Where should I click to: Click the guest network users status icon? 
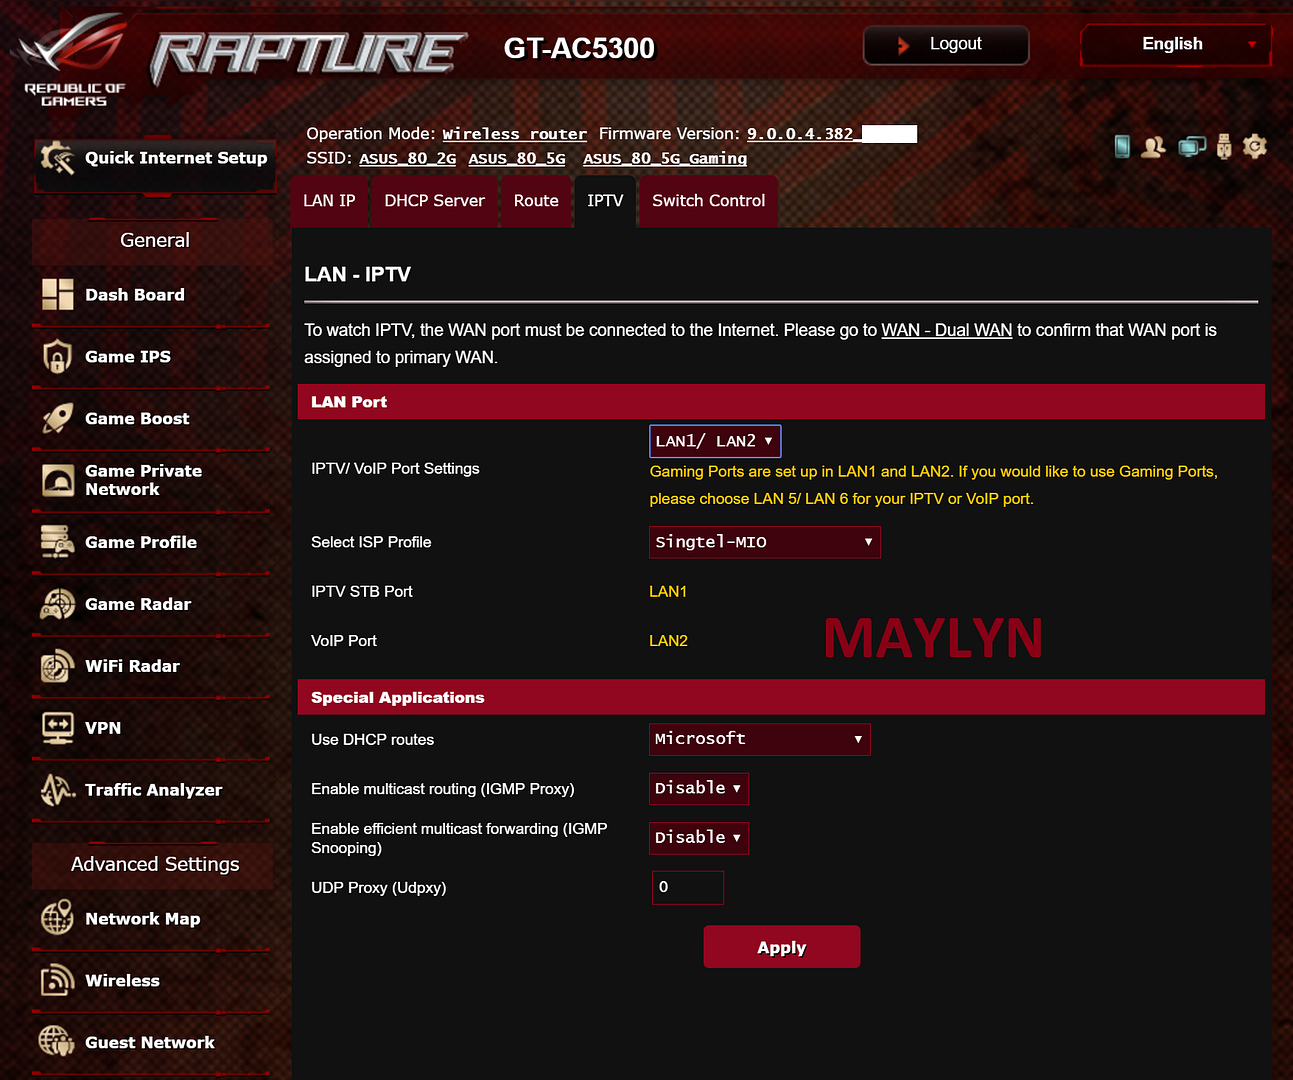[x=1154, y=147]
